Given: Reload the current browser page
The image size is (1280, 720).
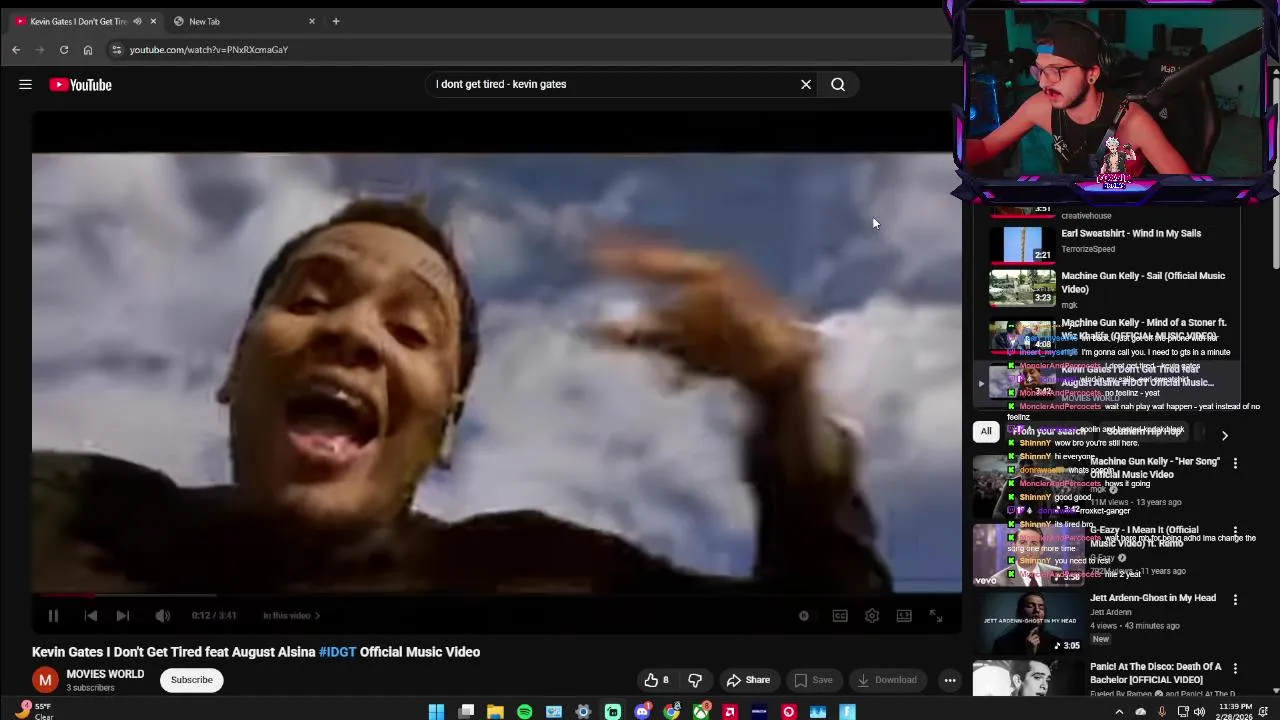Looking at the screenshot, I should tap(64, 49).
